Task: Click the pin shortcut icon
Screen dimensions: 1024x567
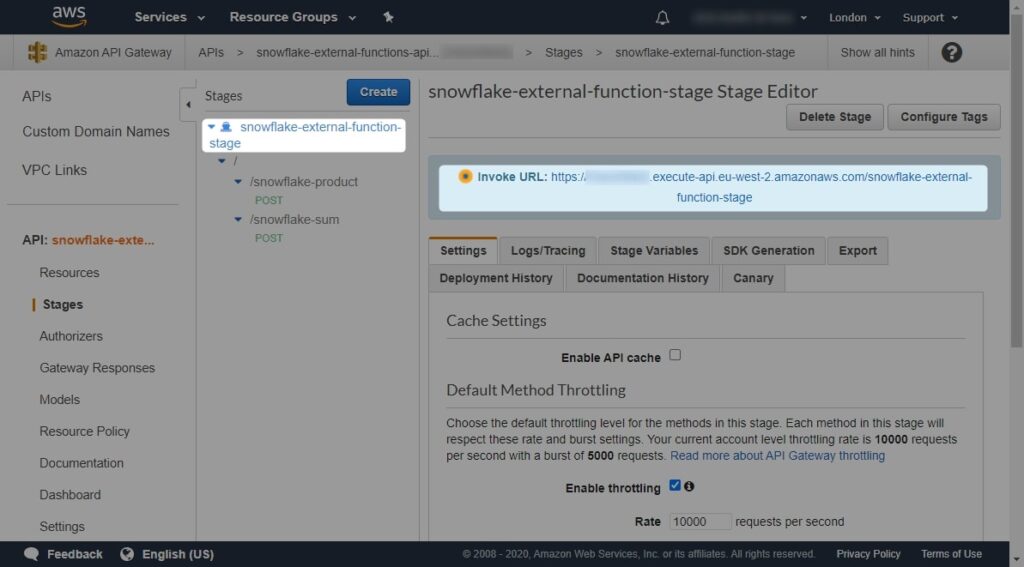Action: (x=388, y=17)
